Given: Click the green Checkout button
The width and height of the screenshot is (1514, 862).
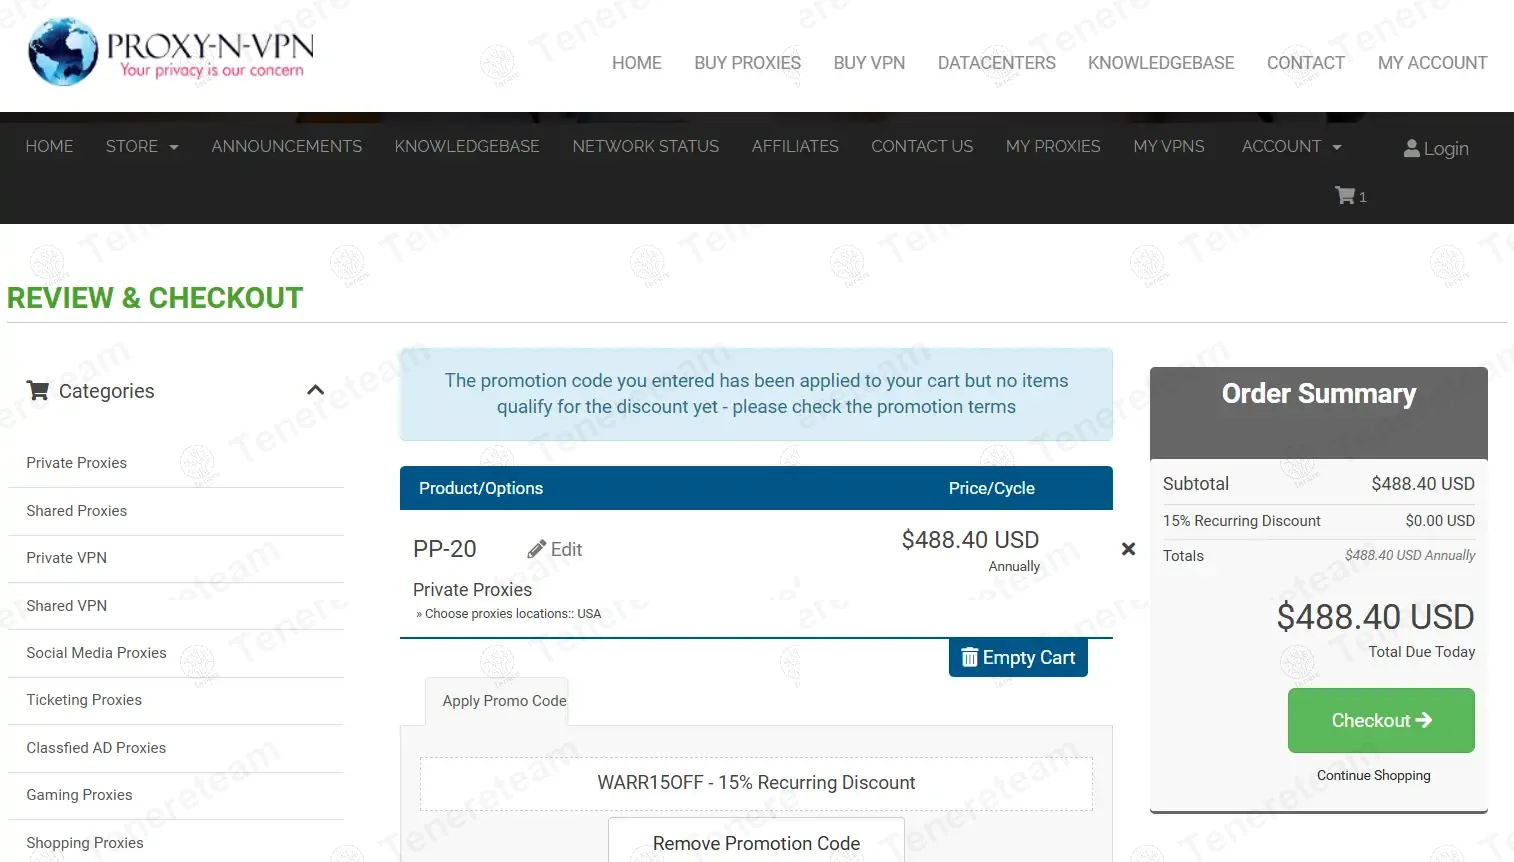Looking at the screenshot, I should pyautogui.click(x=1381, y=720).
